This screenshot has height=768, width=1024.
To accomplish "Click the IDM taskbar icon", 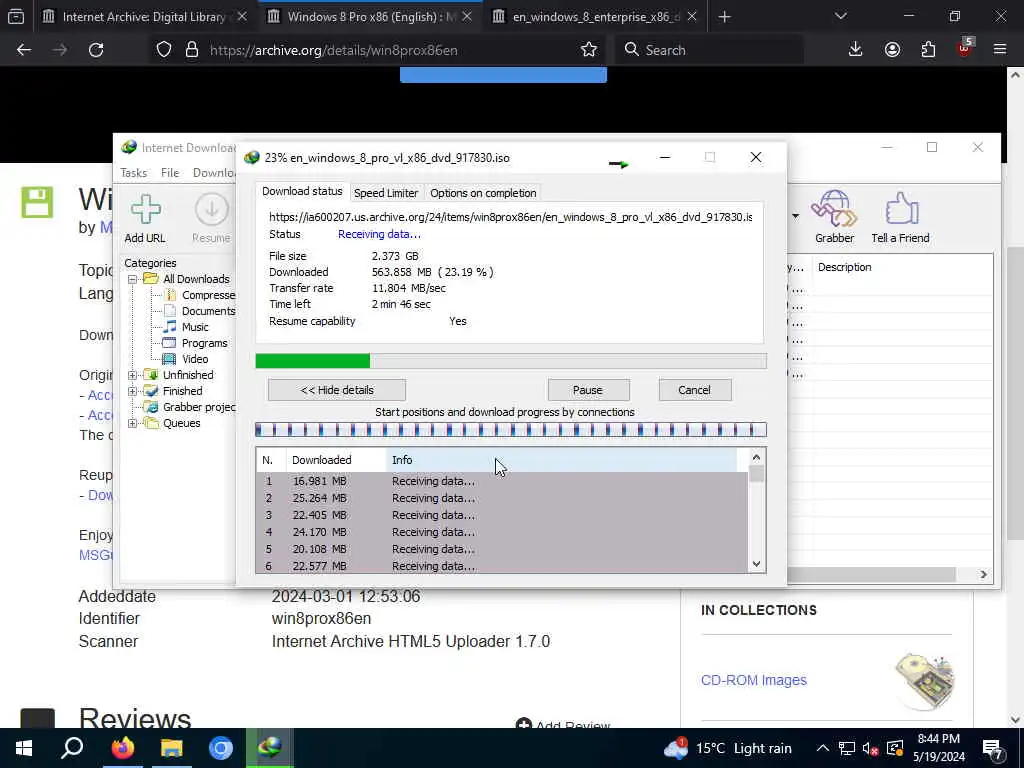I will 270,748.
